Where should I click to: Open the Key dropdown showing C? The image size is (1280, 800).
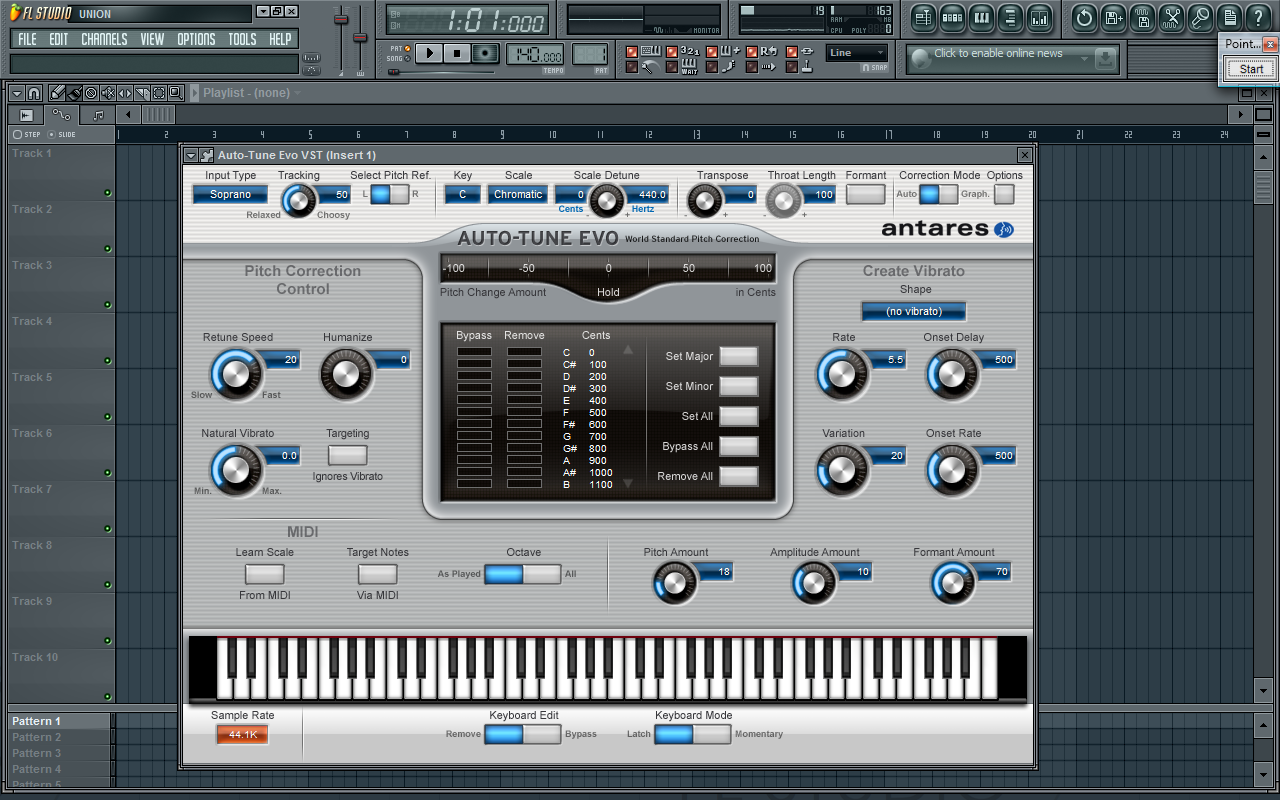(x=462, y=195)
